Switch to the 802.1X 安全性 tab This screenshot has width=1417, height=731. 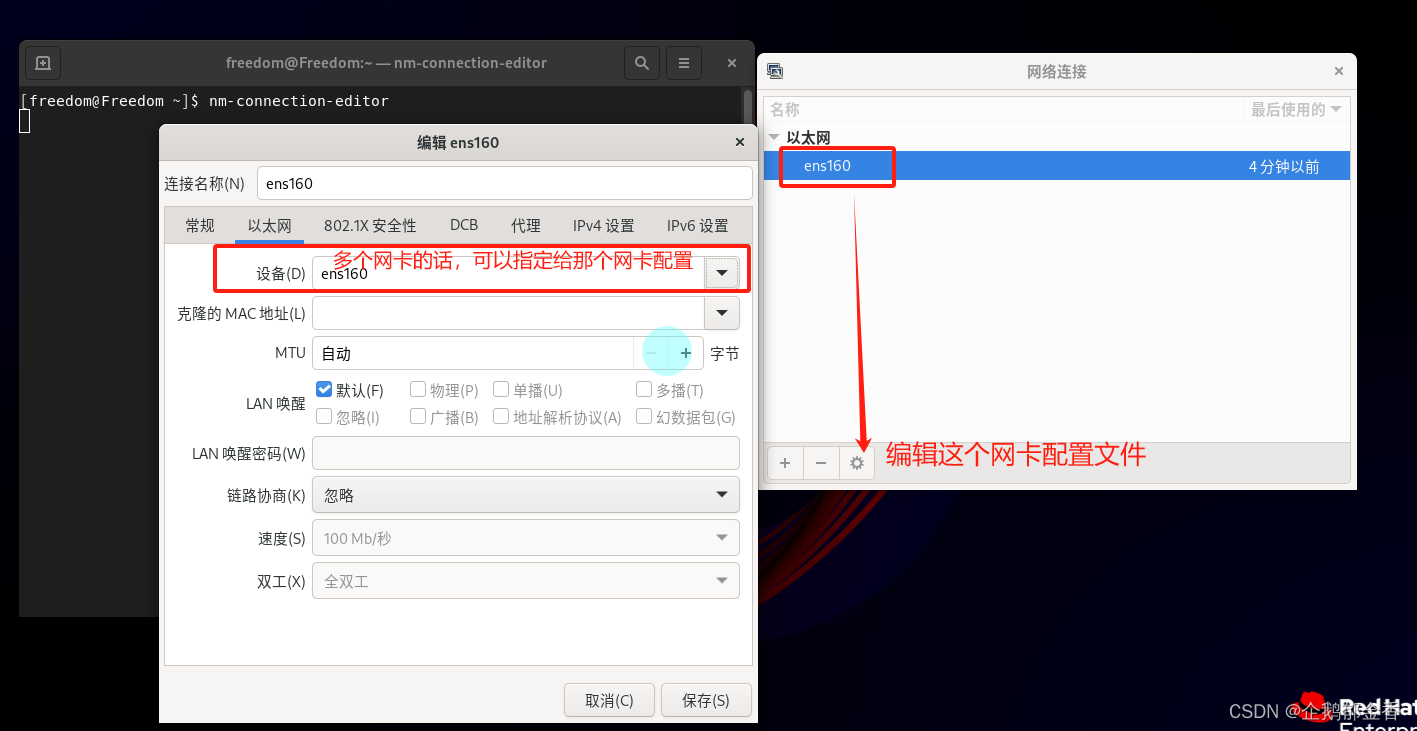370,226
